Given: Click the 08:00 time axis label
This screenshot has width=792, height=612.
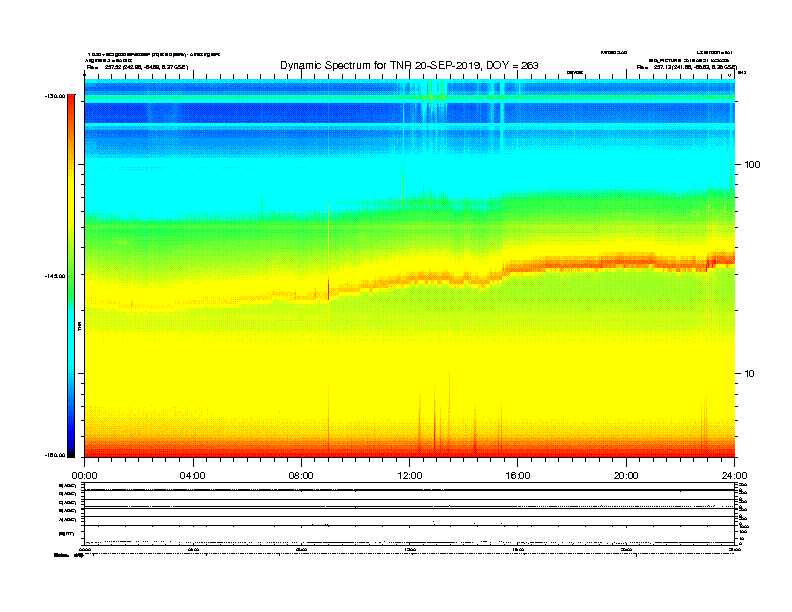Looking at the screenshot, I should coord(301,476).
